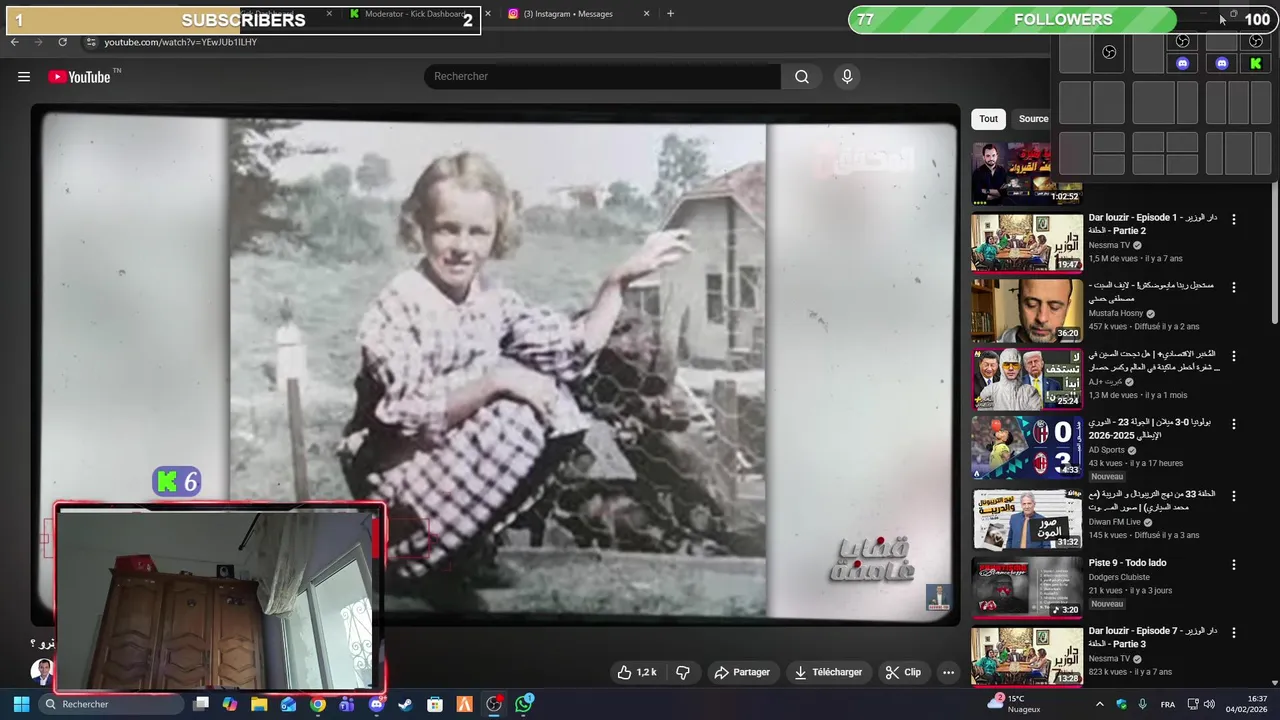Viewport: 1280px width, 720px height.
Task: Open options menu for Diwan FM Live video
Action: pyautogui.click(x=1233, y=495)
